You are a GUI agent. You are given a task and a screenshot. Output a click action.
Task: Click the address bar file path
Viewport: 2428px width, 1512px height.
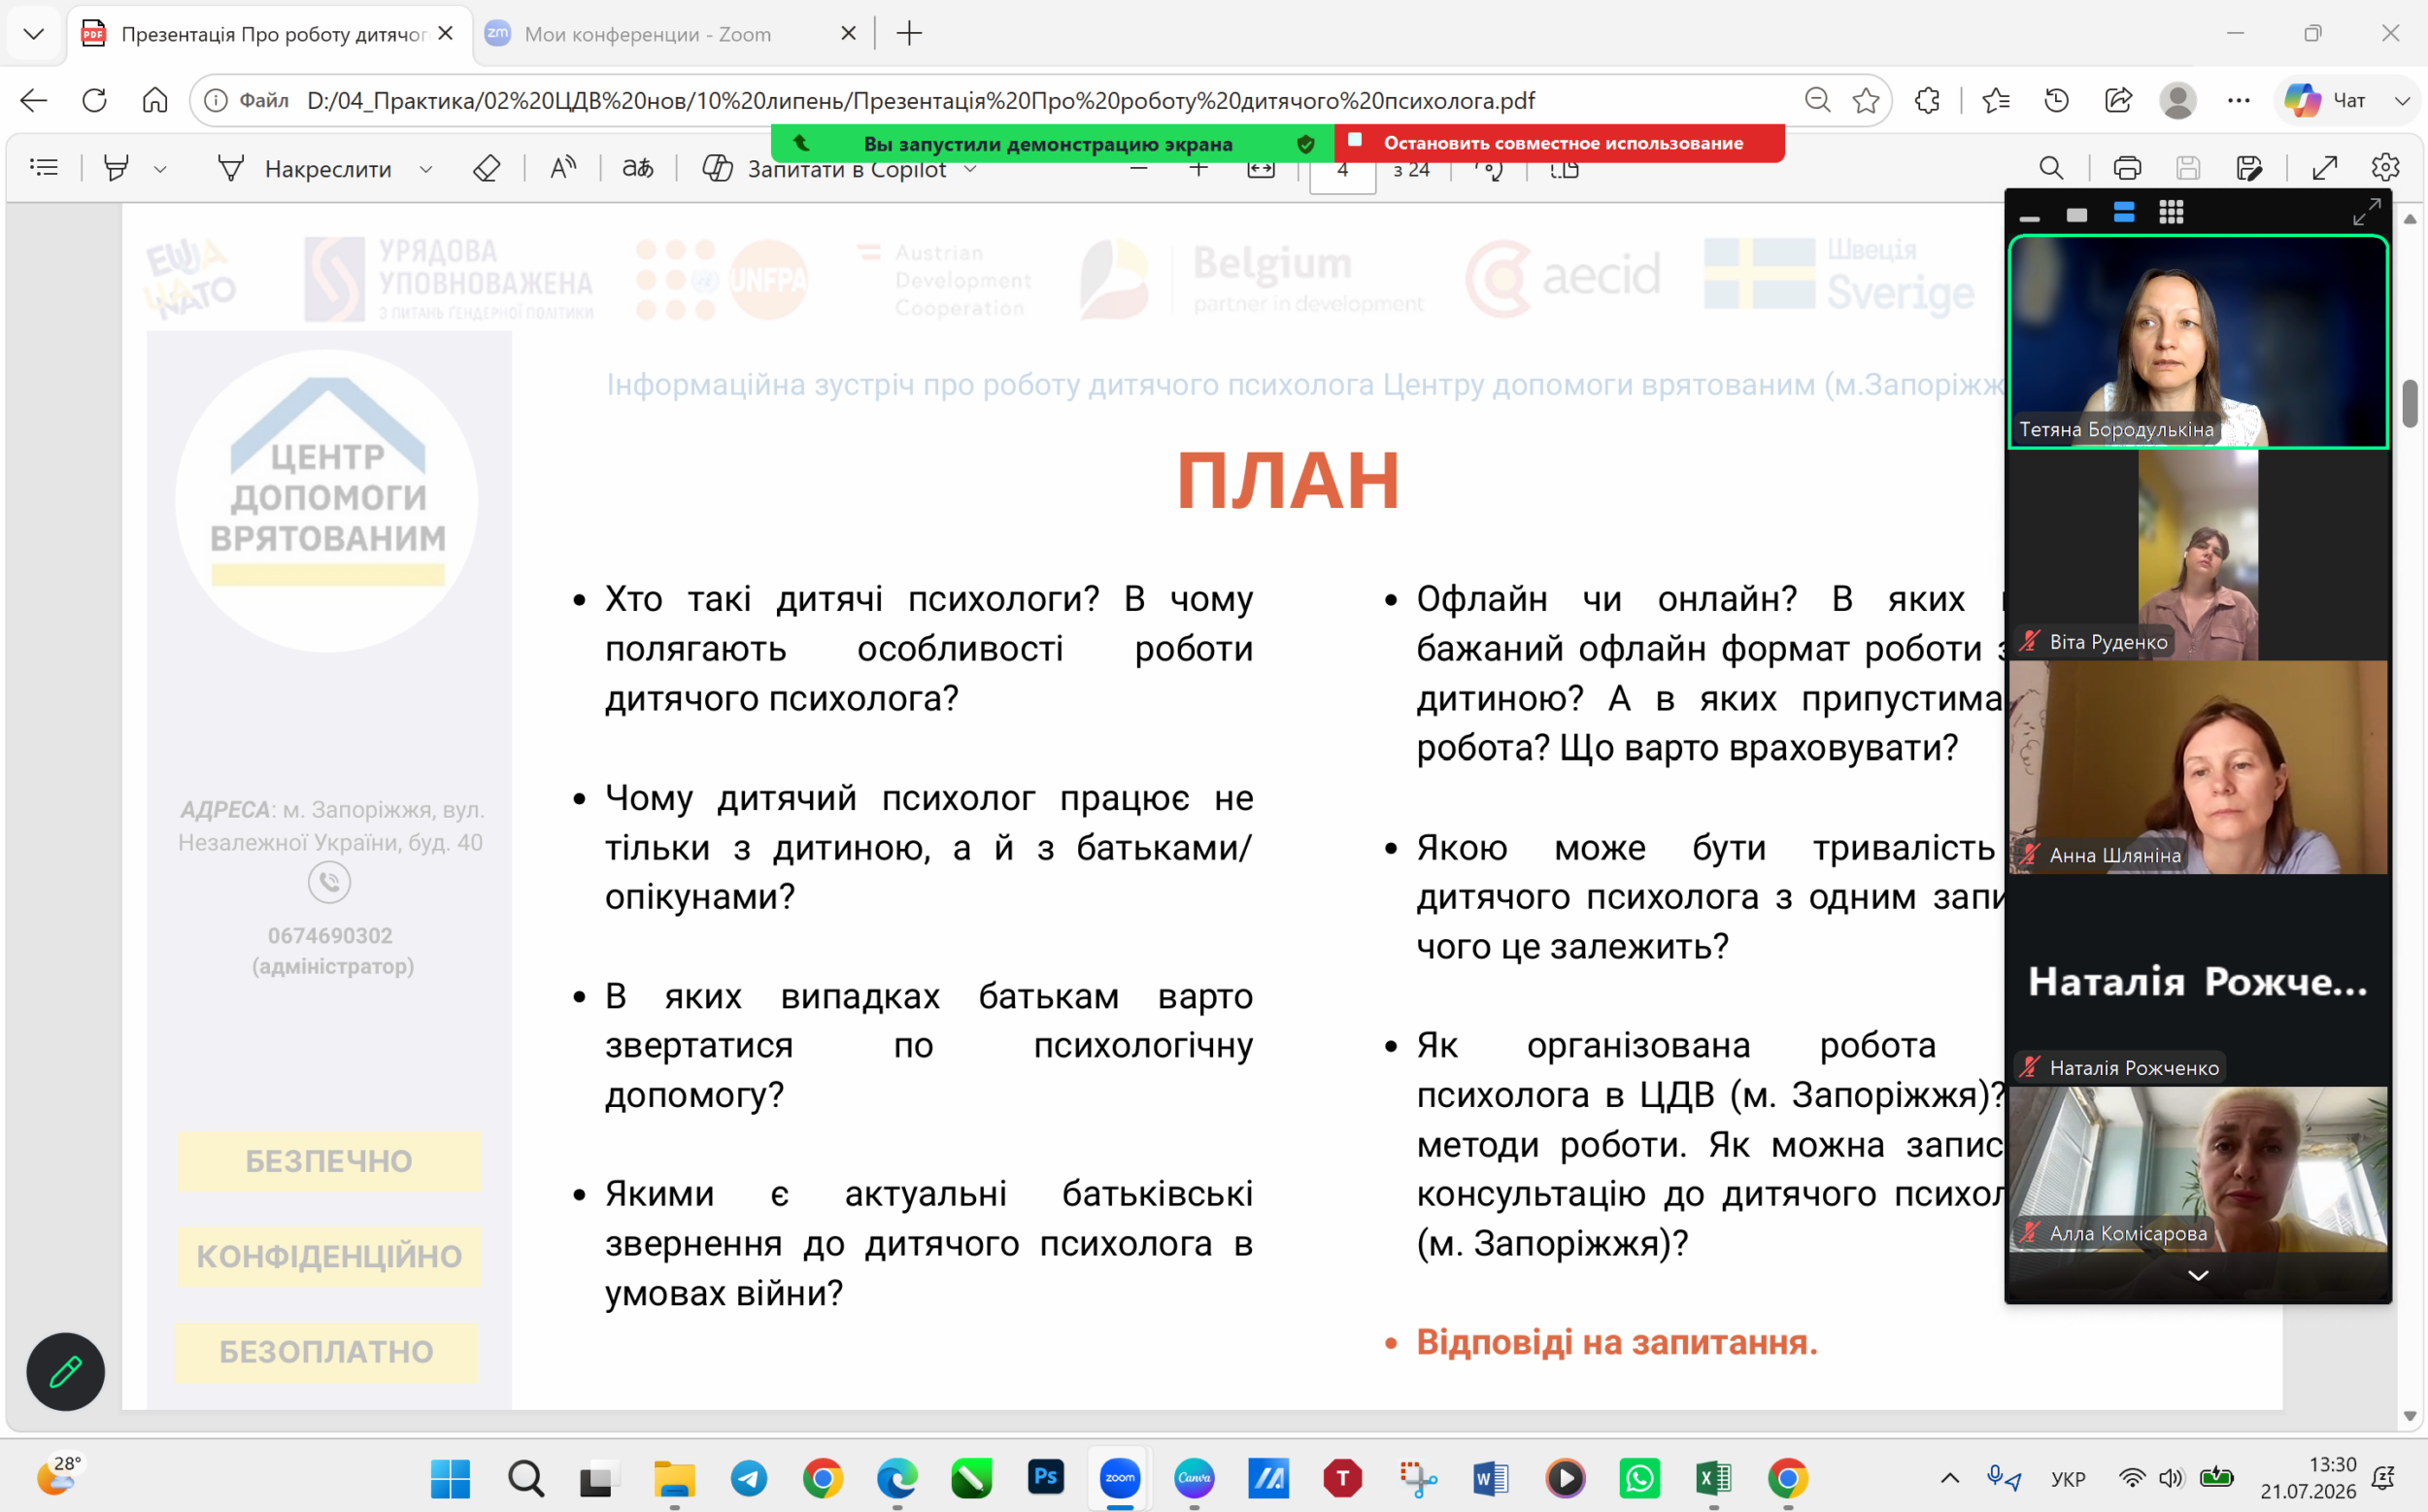pyautogui.click(x=920, y=100)
